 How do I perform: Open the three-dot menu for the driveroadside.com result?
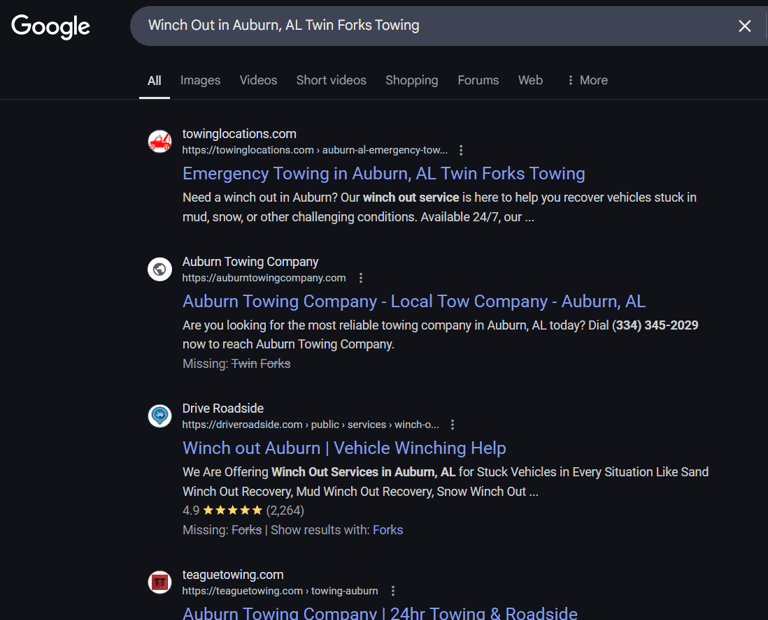click(x=453, y=425)
